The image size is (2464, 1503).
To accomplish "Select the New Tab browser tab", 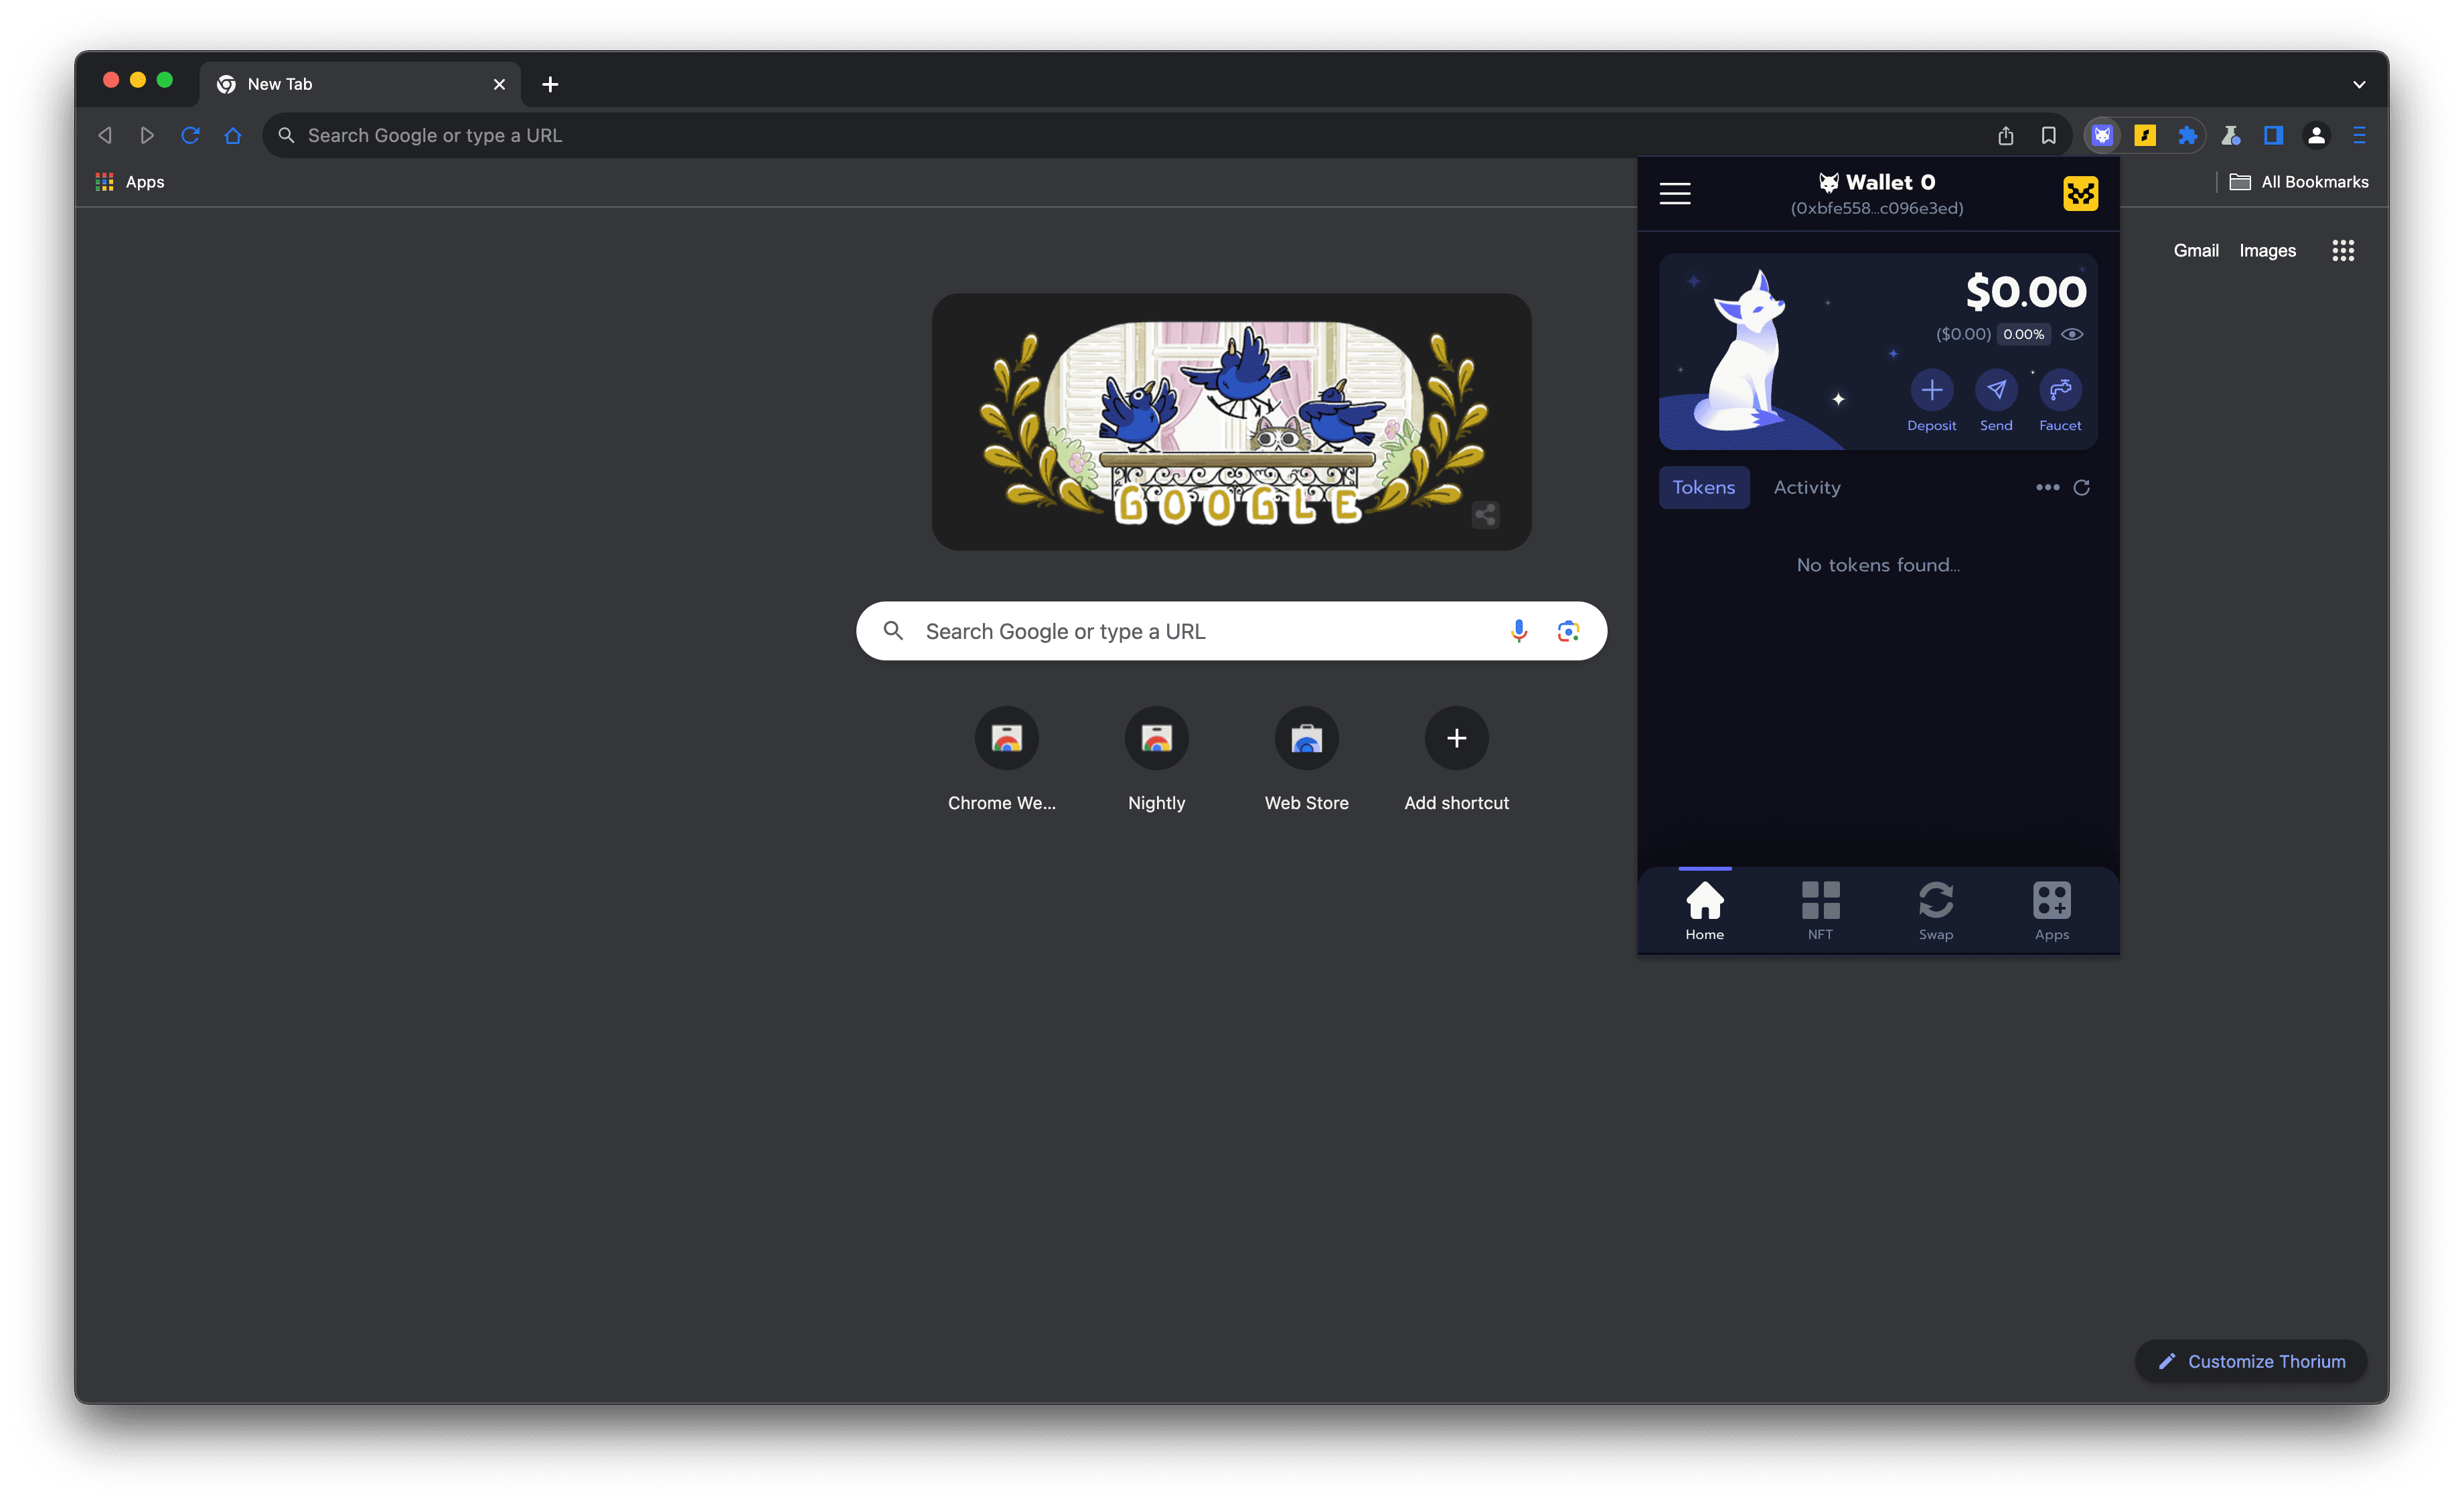I will point(360,84).
